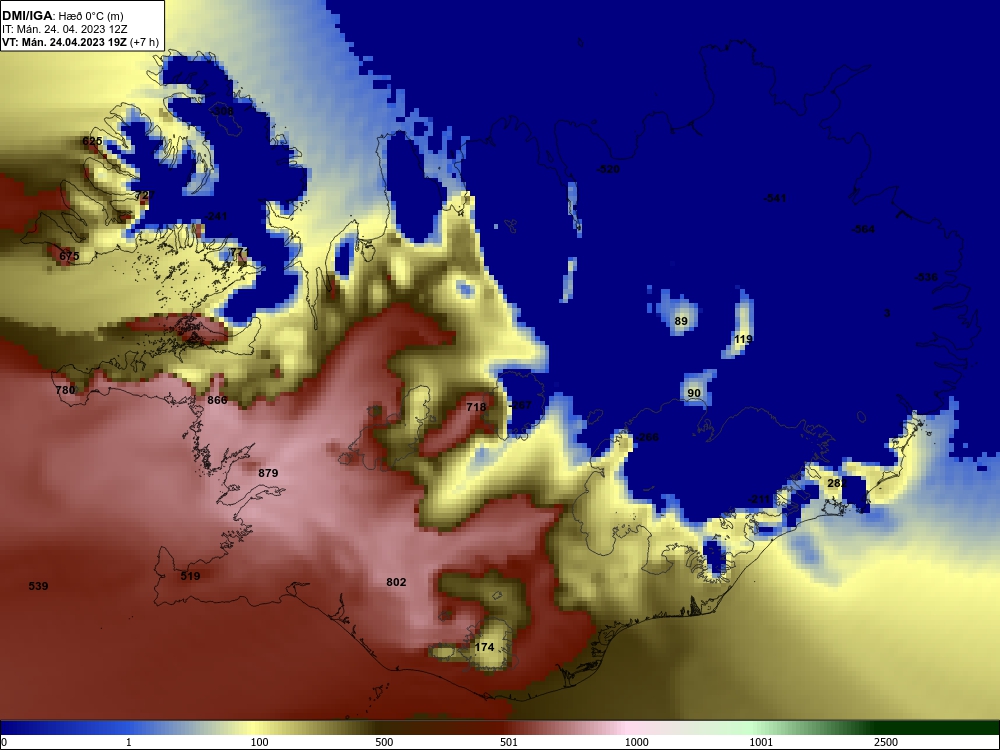Click the valid time line 'VT: Mán. 24.04.2023 19Z'
This screenshot has height=750, width=1000.
64,42
